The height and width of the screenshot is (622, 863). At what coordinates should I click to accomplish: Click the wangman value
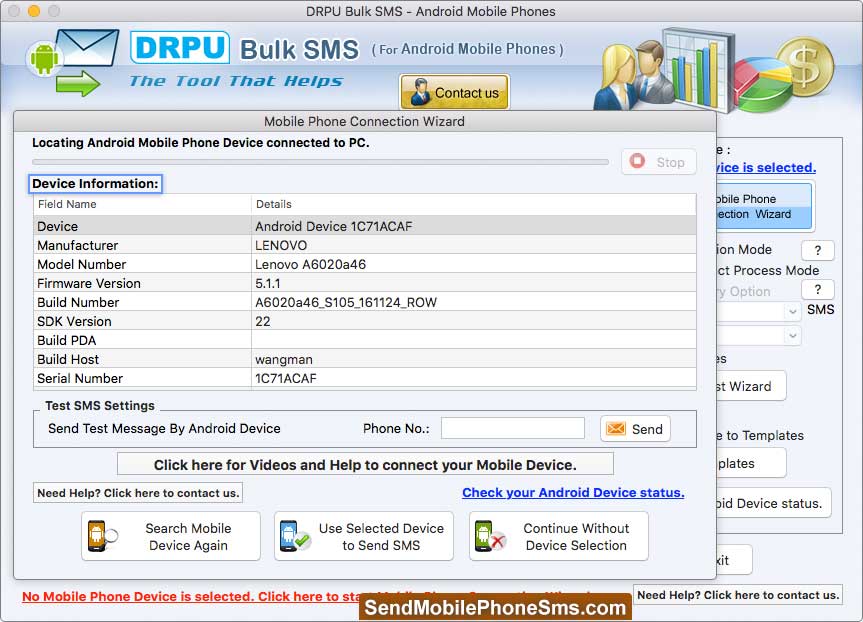click(x=283, y=359)
